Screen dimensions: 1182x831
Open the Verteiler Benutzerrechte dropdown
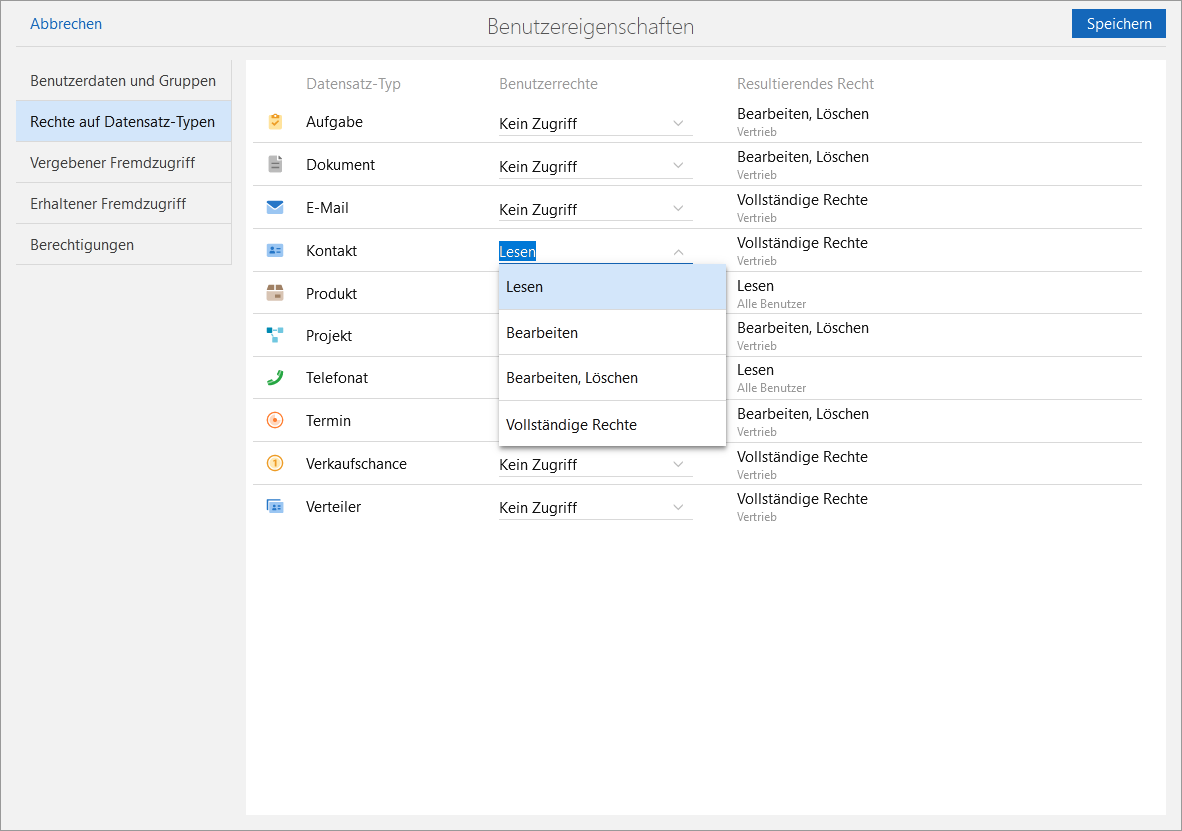pyautogui.click(x=595, y=508)
